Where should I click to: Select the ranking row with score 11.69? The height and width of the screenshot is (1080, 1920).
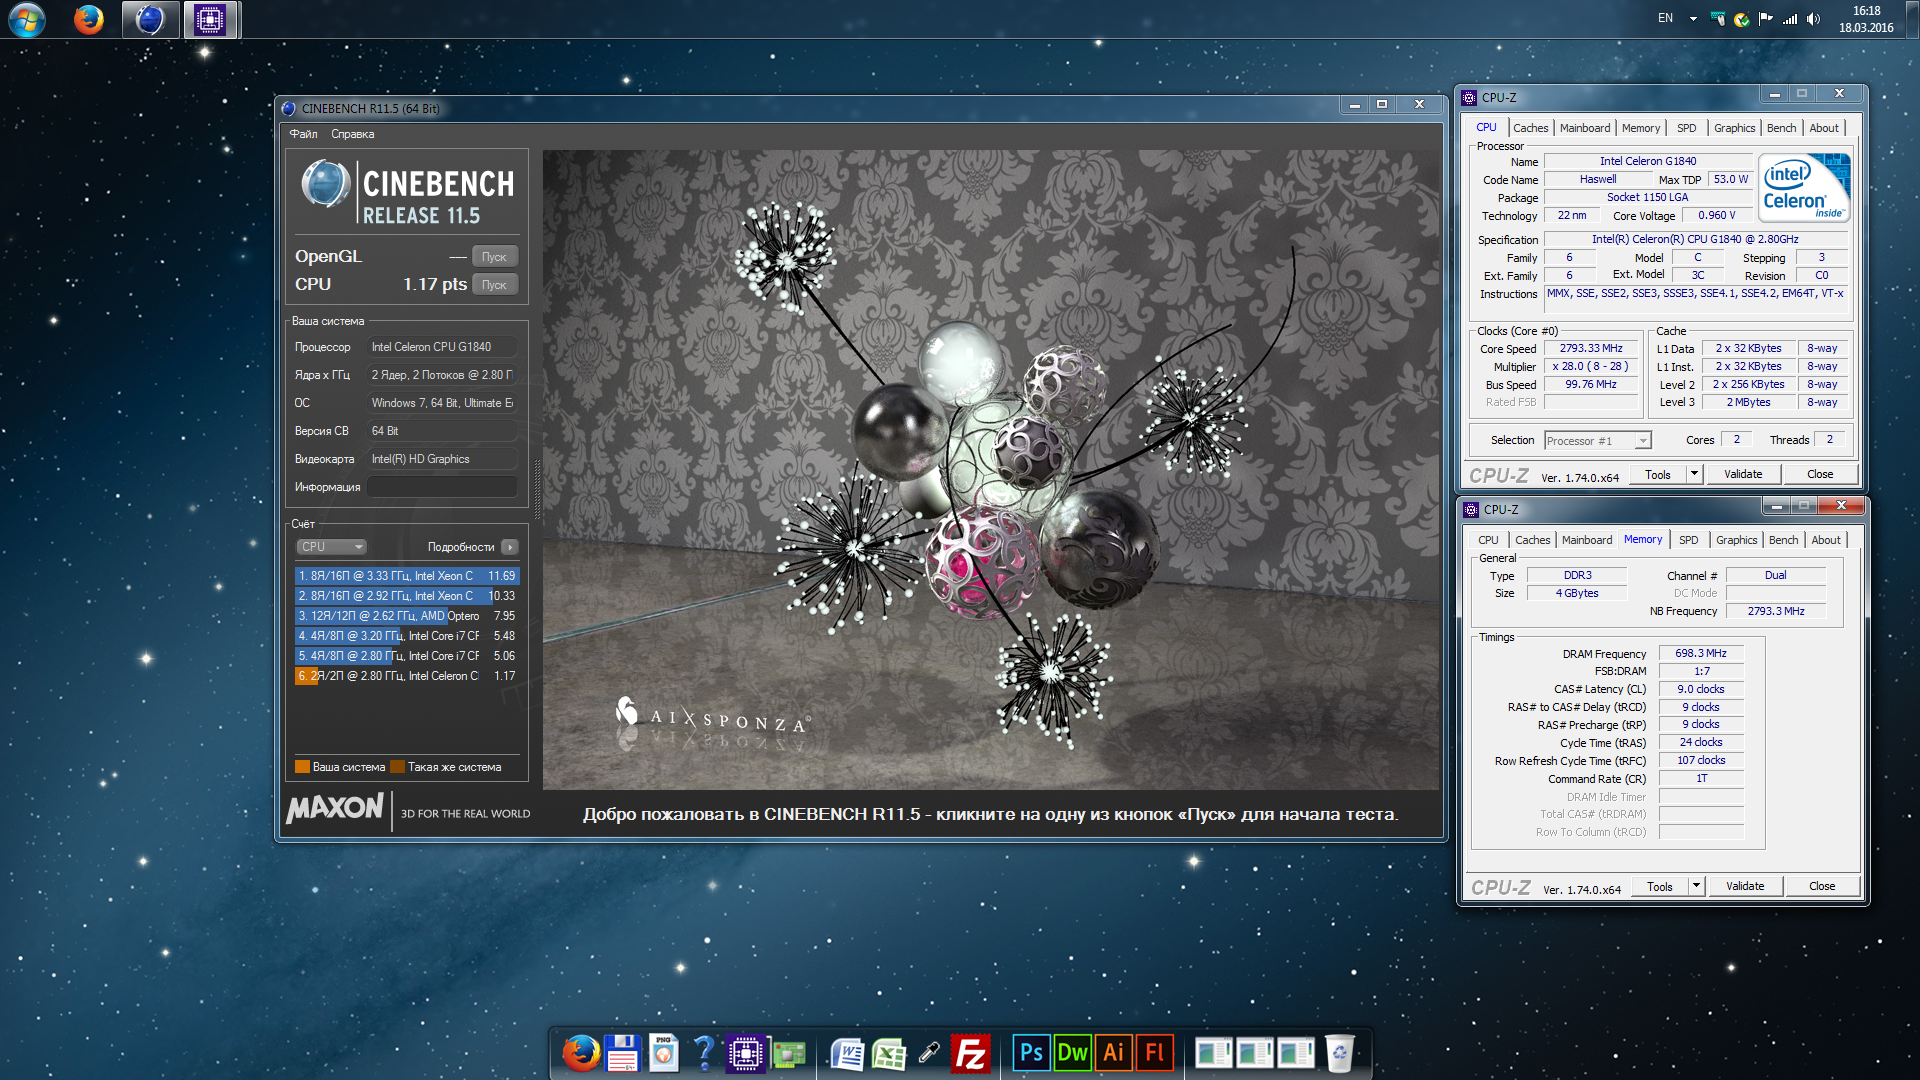406,576
